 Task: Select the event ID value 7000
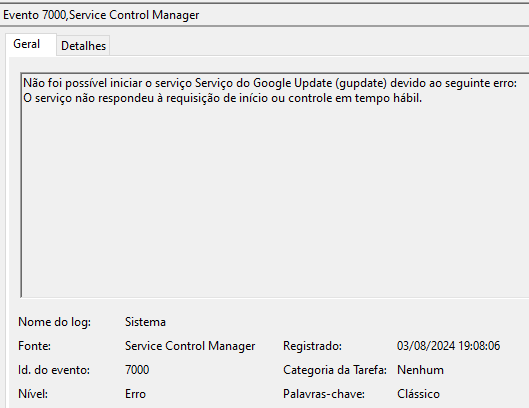click(x=137, y=370)
